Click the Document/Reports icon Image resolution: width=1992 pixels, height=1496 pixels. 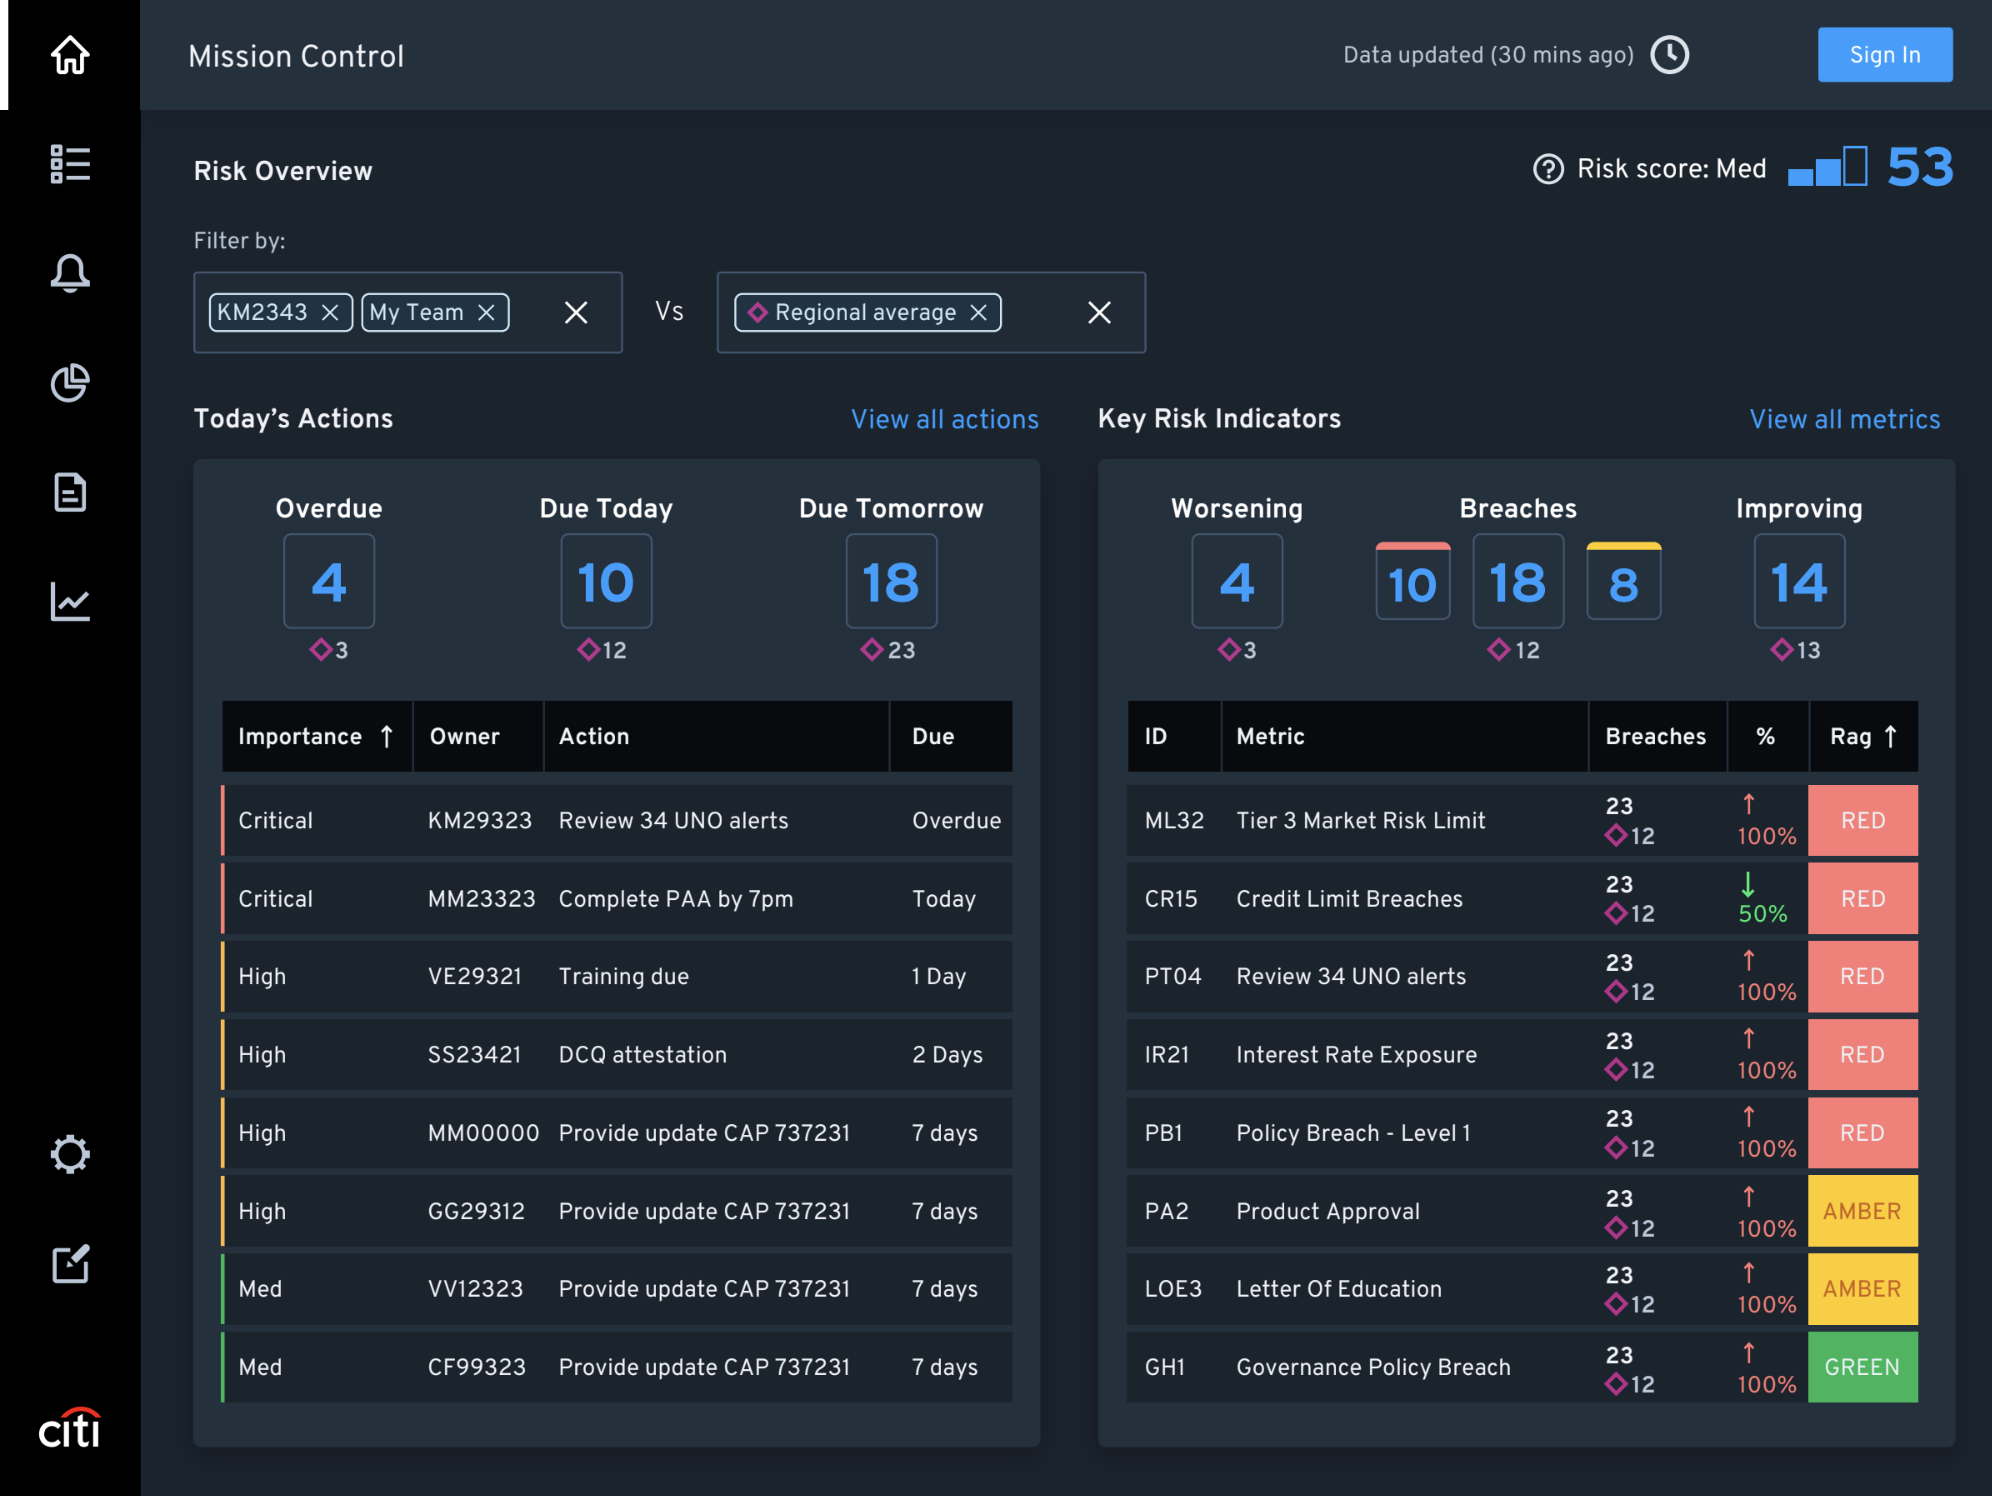(x=69, y=490)
